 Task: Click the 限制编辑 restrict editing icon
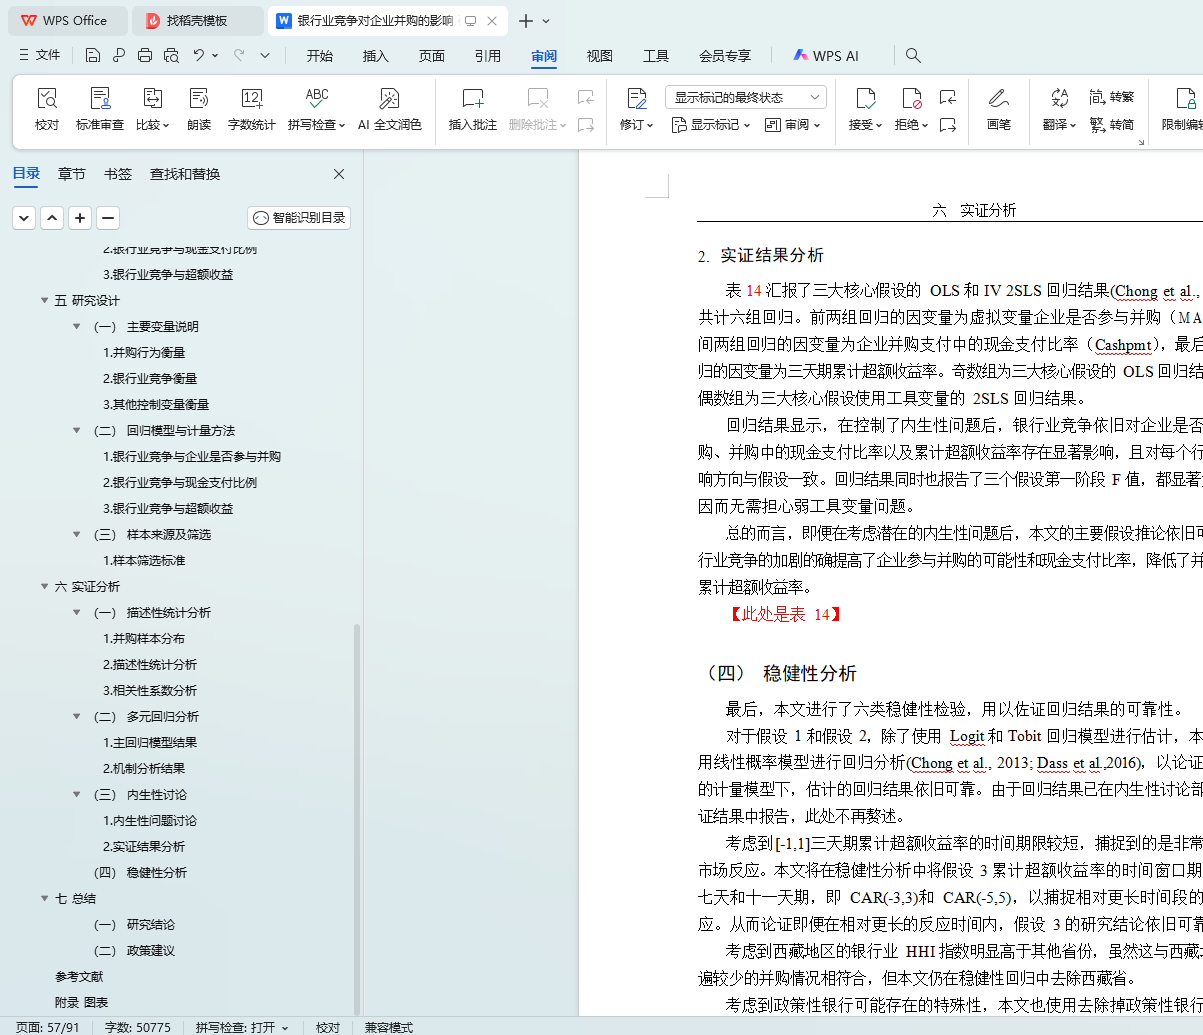click(x=1186, y=98)
